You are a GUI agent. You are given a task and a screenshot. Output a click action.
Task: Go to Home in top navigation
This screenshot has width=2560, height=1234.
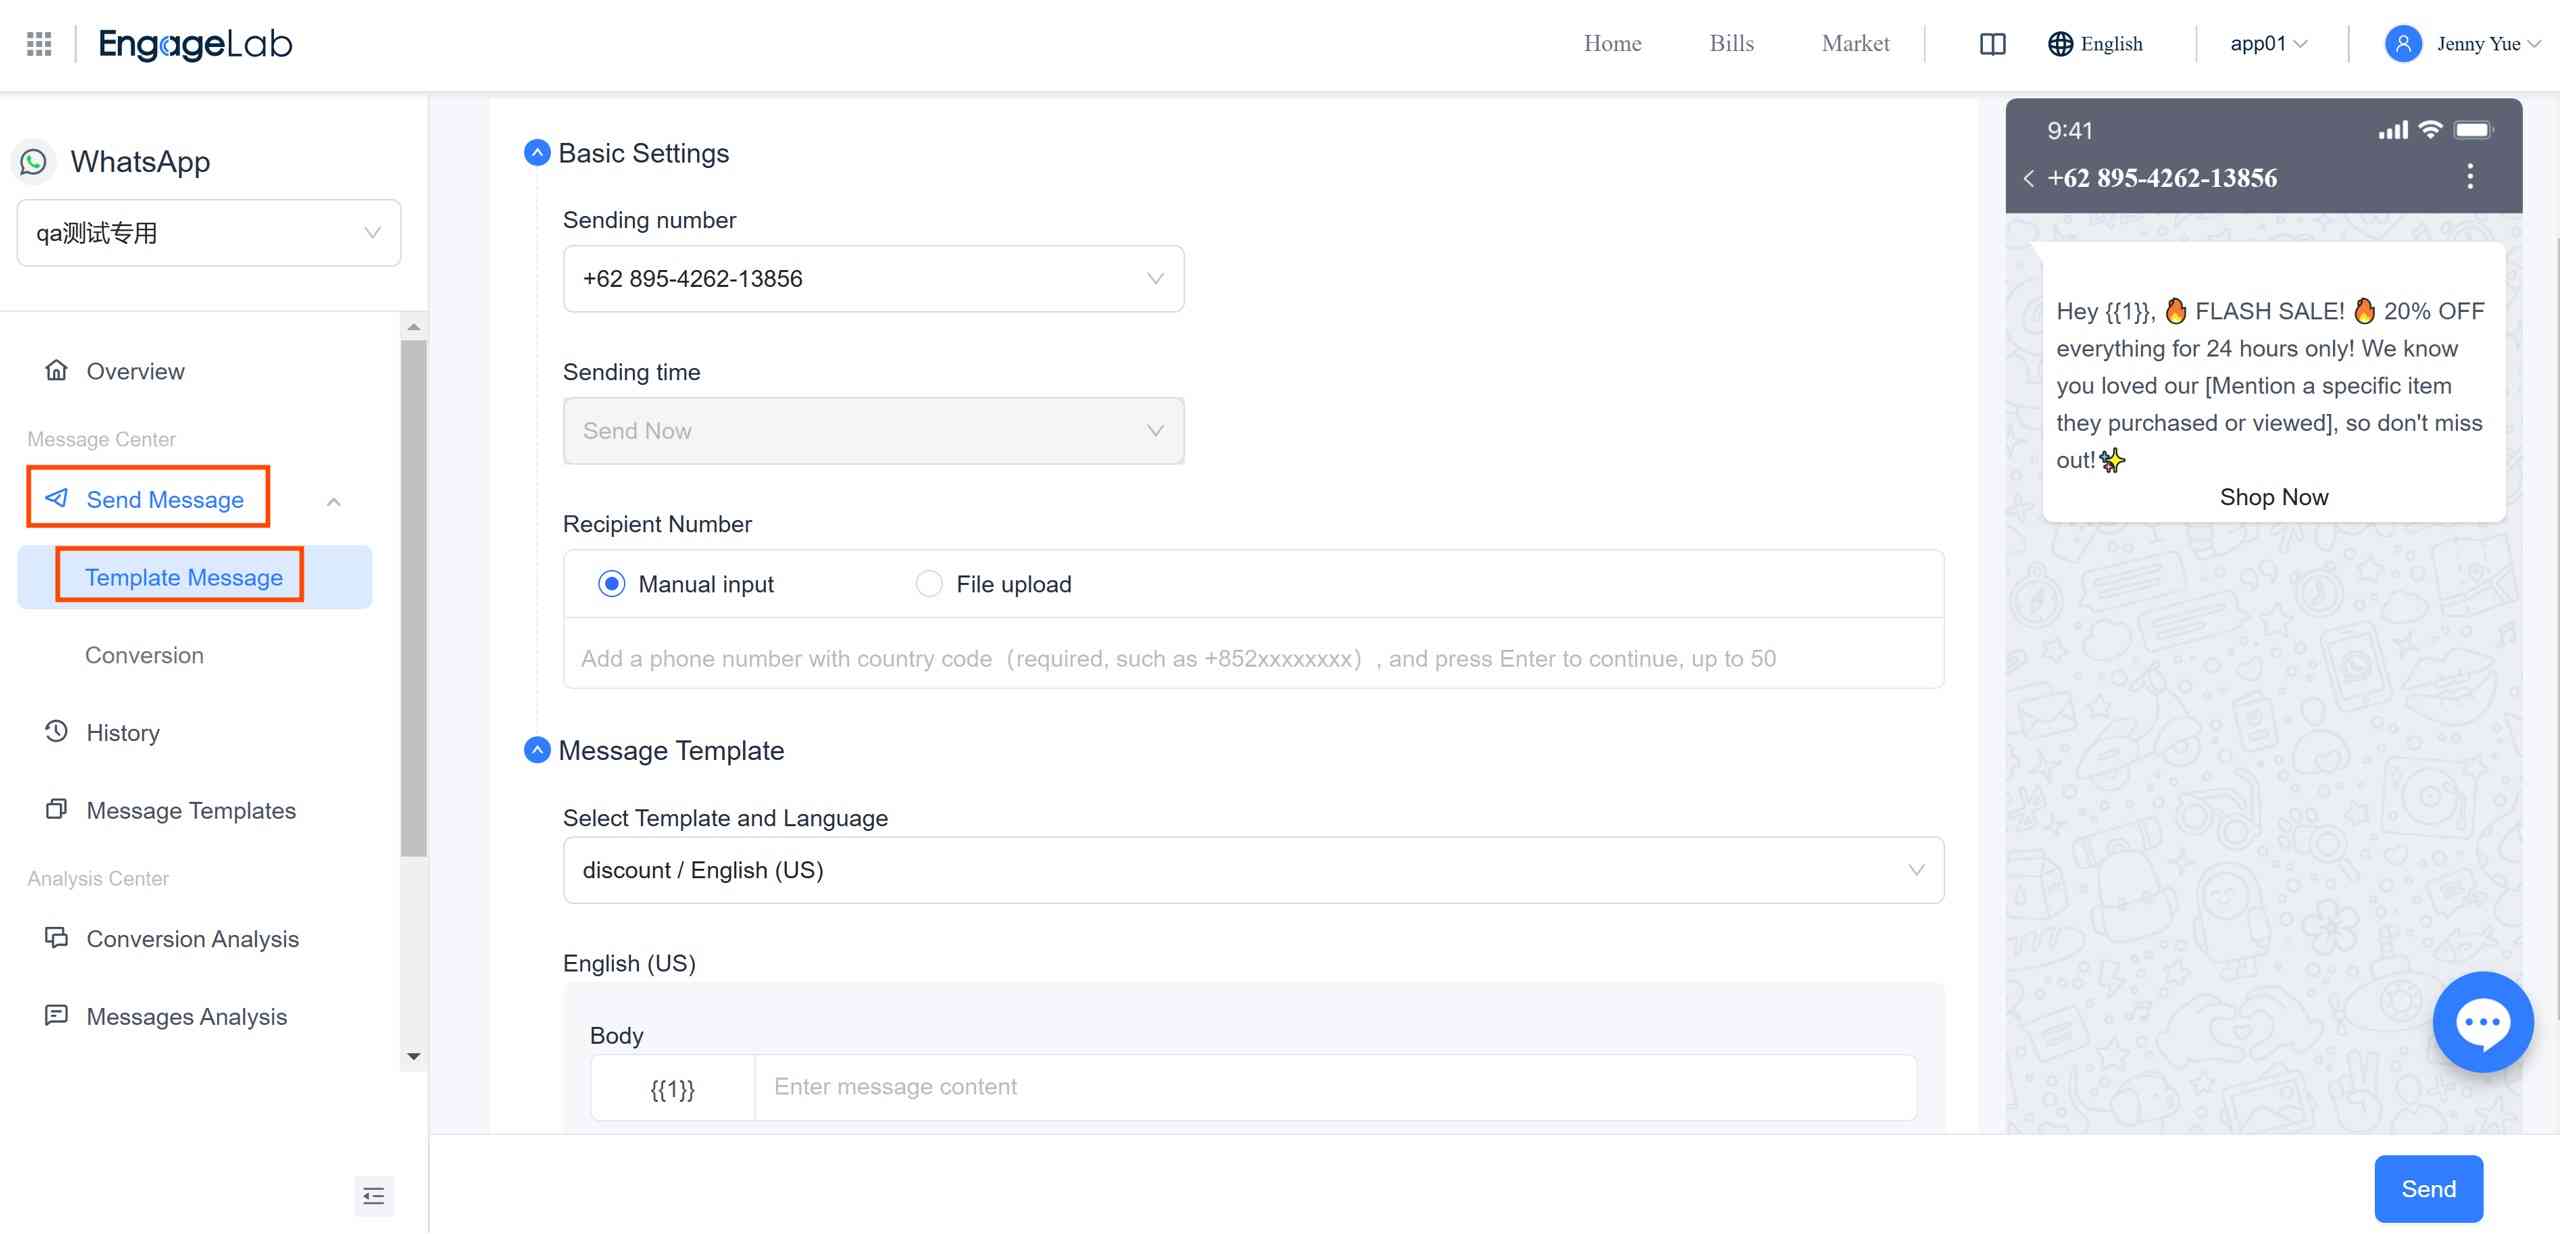coord(1612,44)
